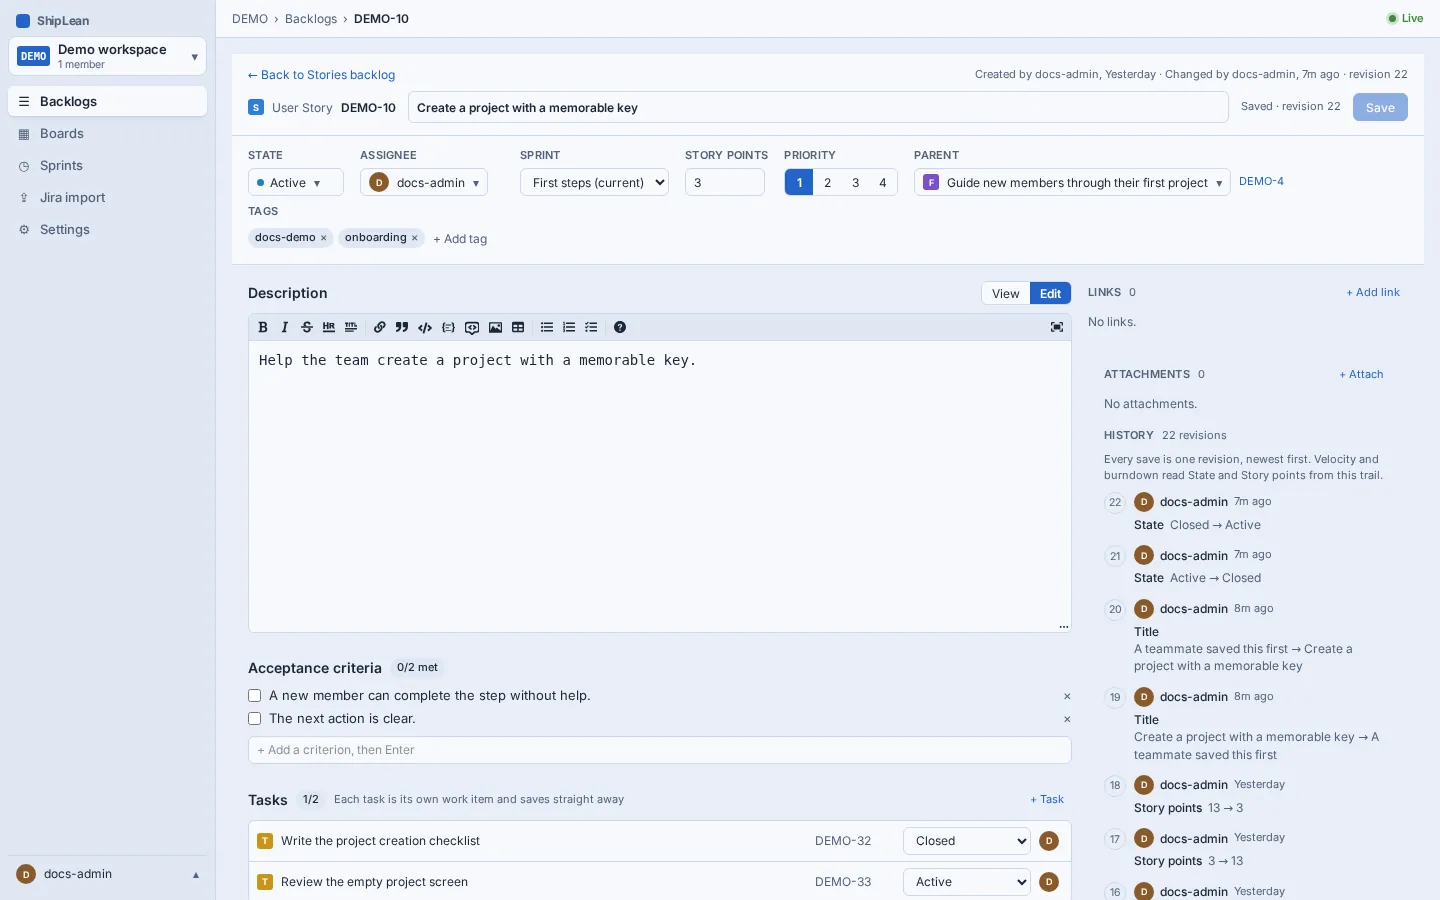Click the comment-code bubble toolbar icon
This screenshot has height=900, width=1440.
coord(472,327)
